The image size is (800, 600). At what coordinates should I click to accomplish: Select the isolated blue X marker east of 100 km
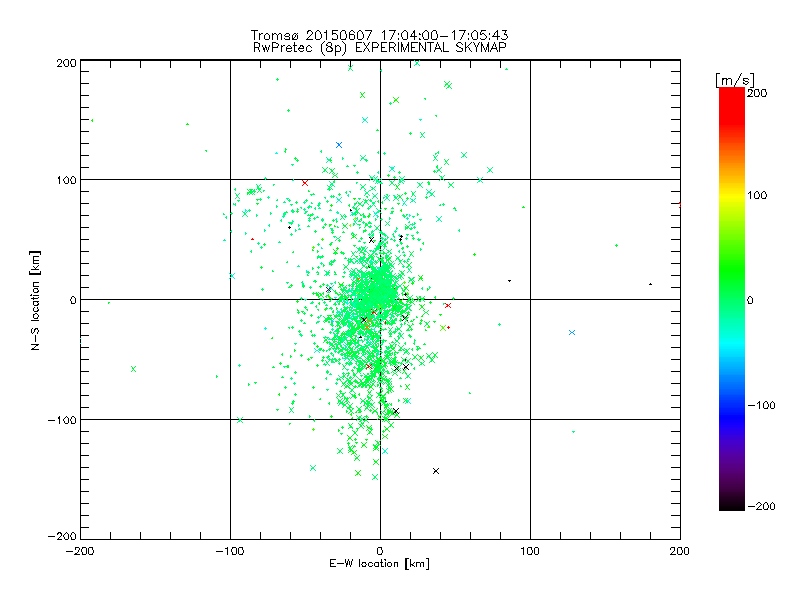[572, 333]
